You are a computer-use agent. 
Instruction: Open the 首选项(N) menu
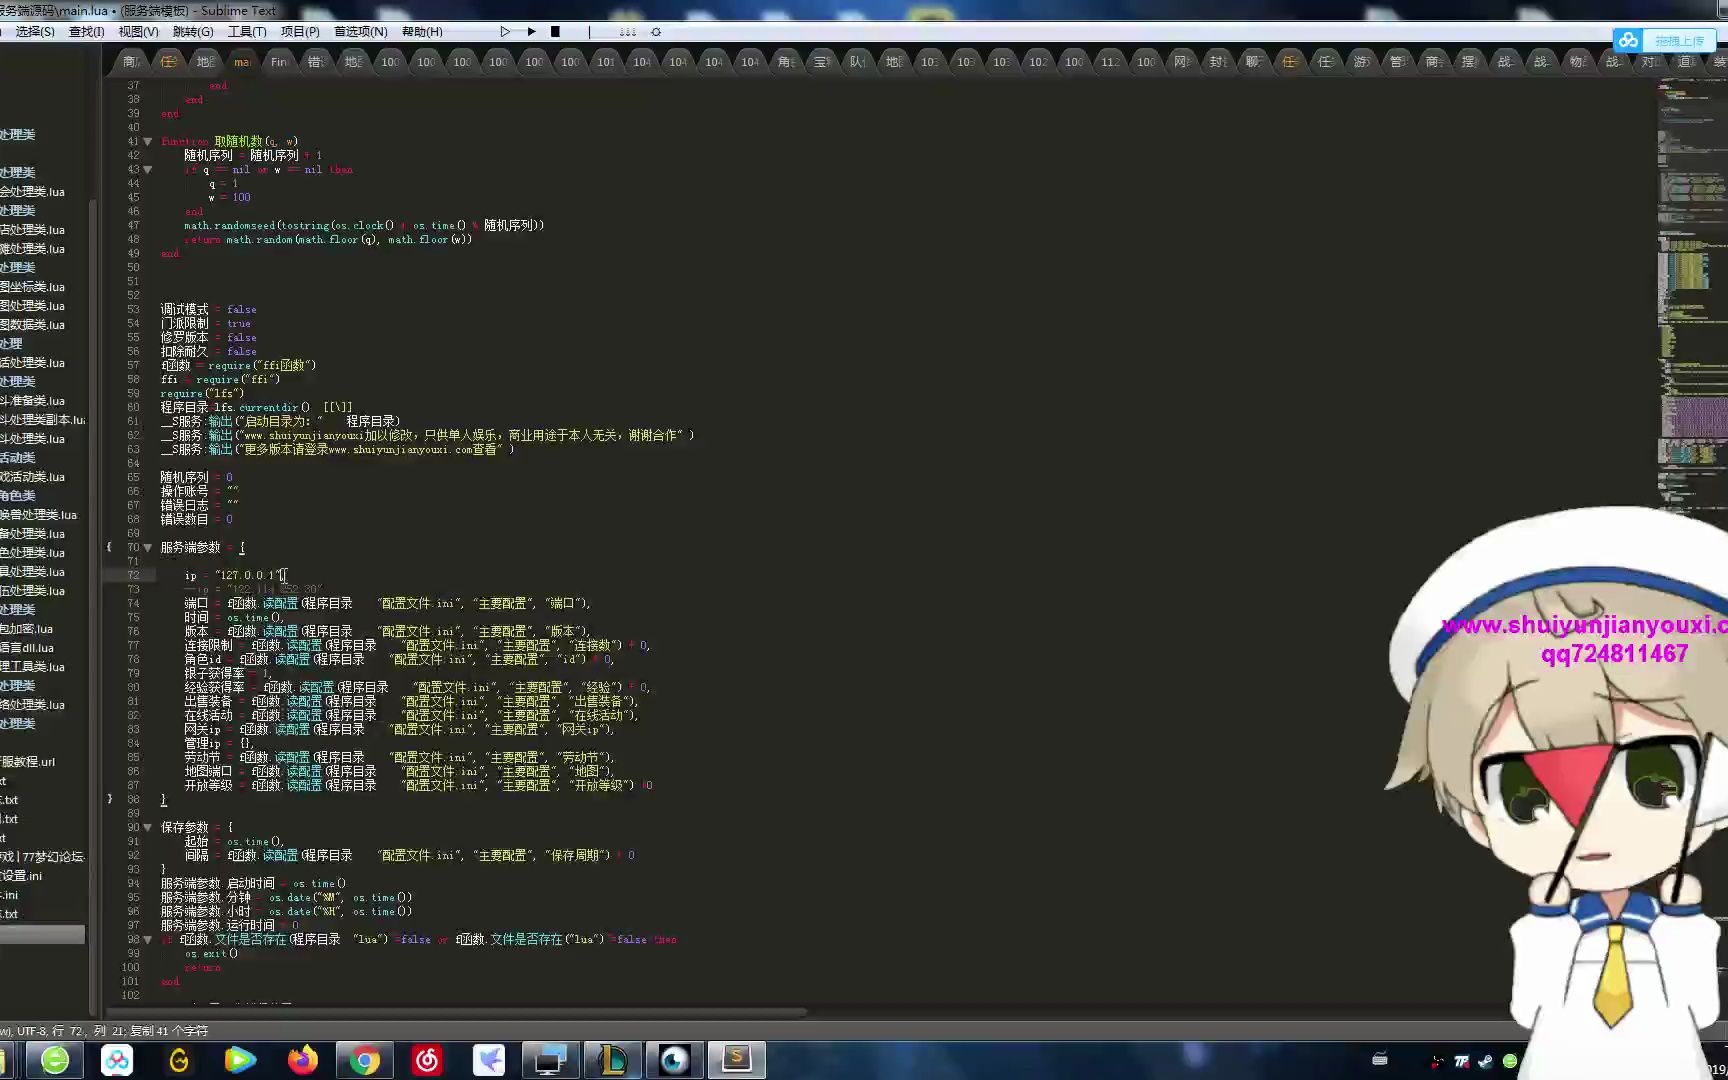coord(360,32)
